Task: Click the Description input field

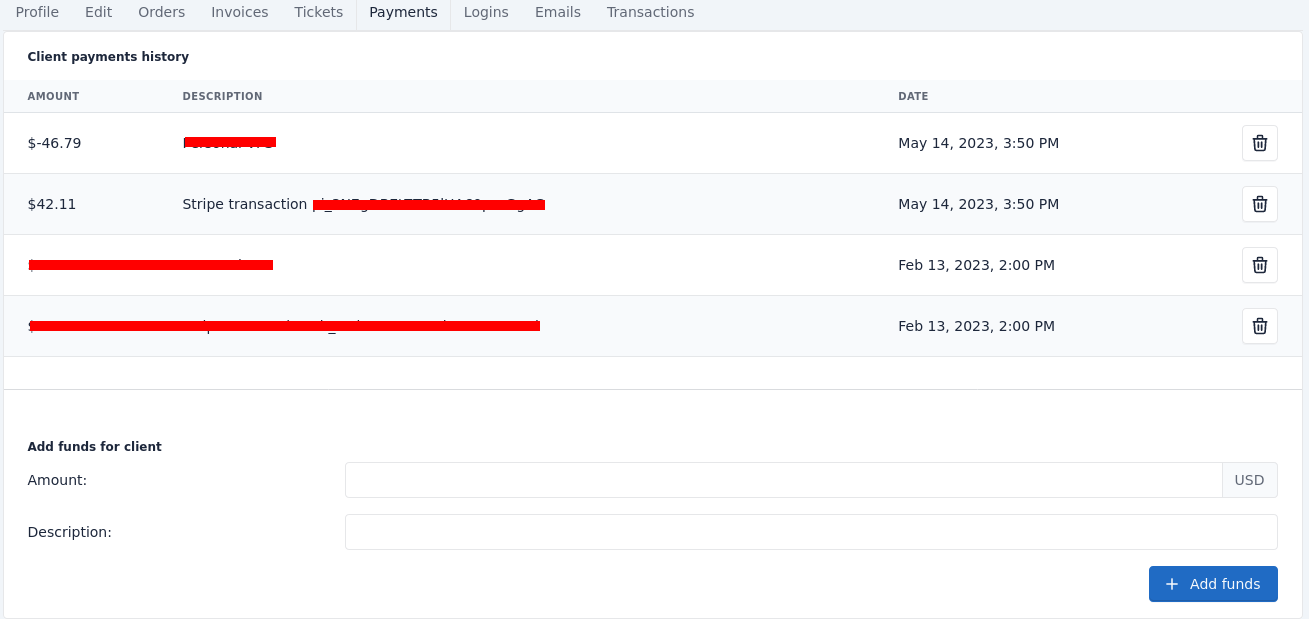Action: [x=810, y=532]
